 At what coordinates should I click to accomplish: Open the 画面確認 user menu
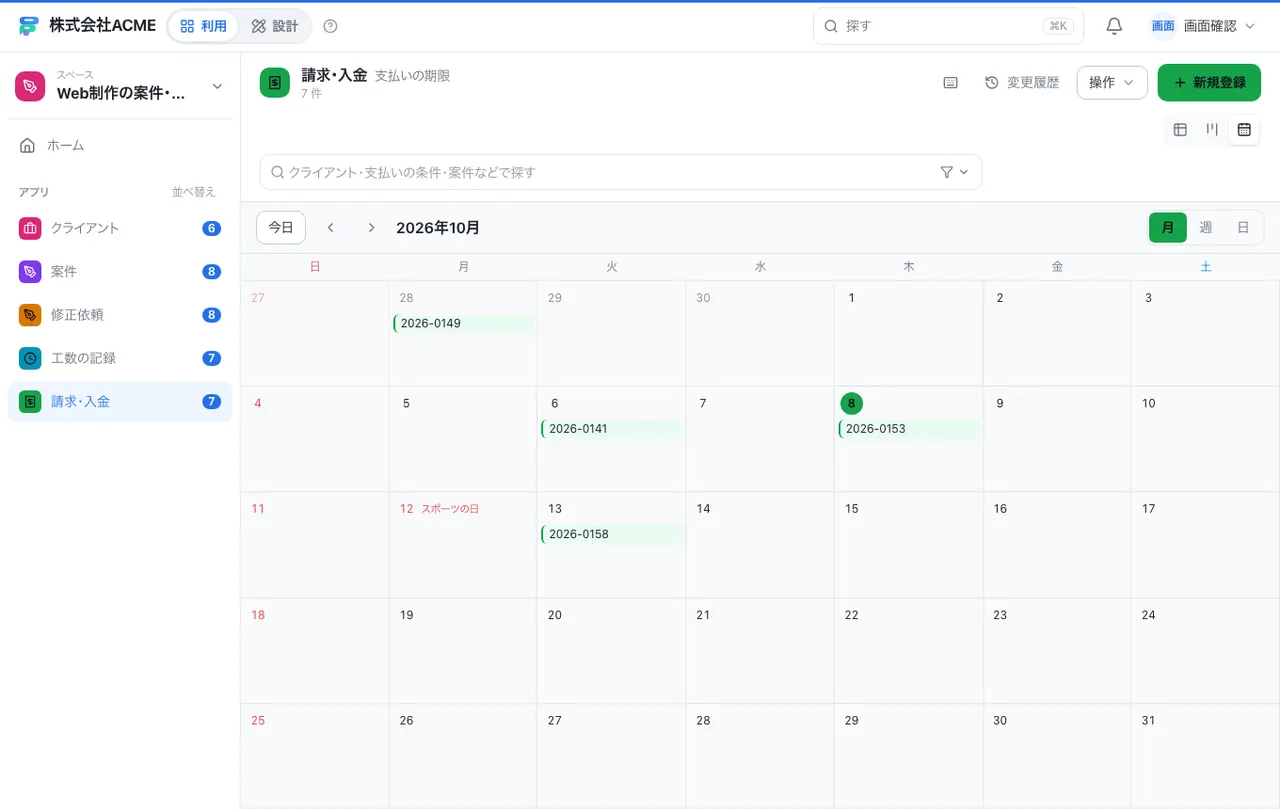click(x=1203, y=26)
